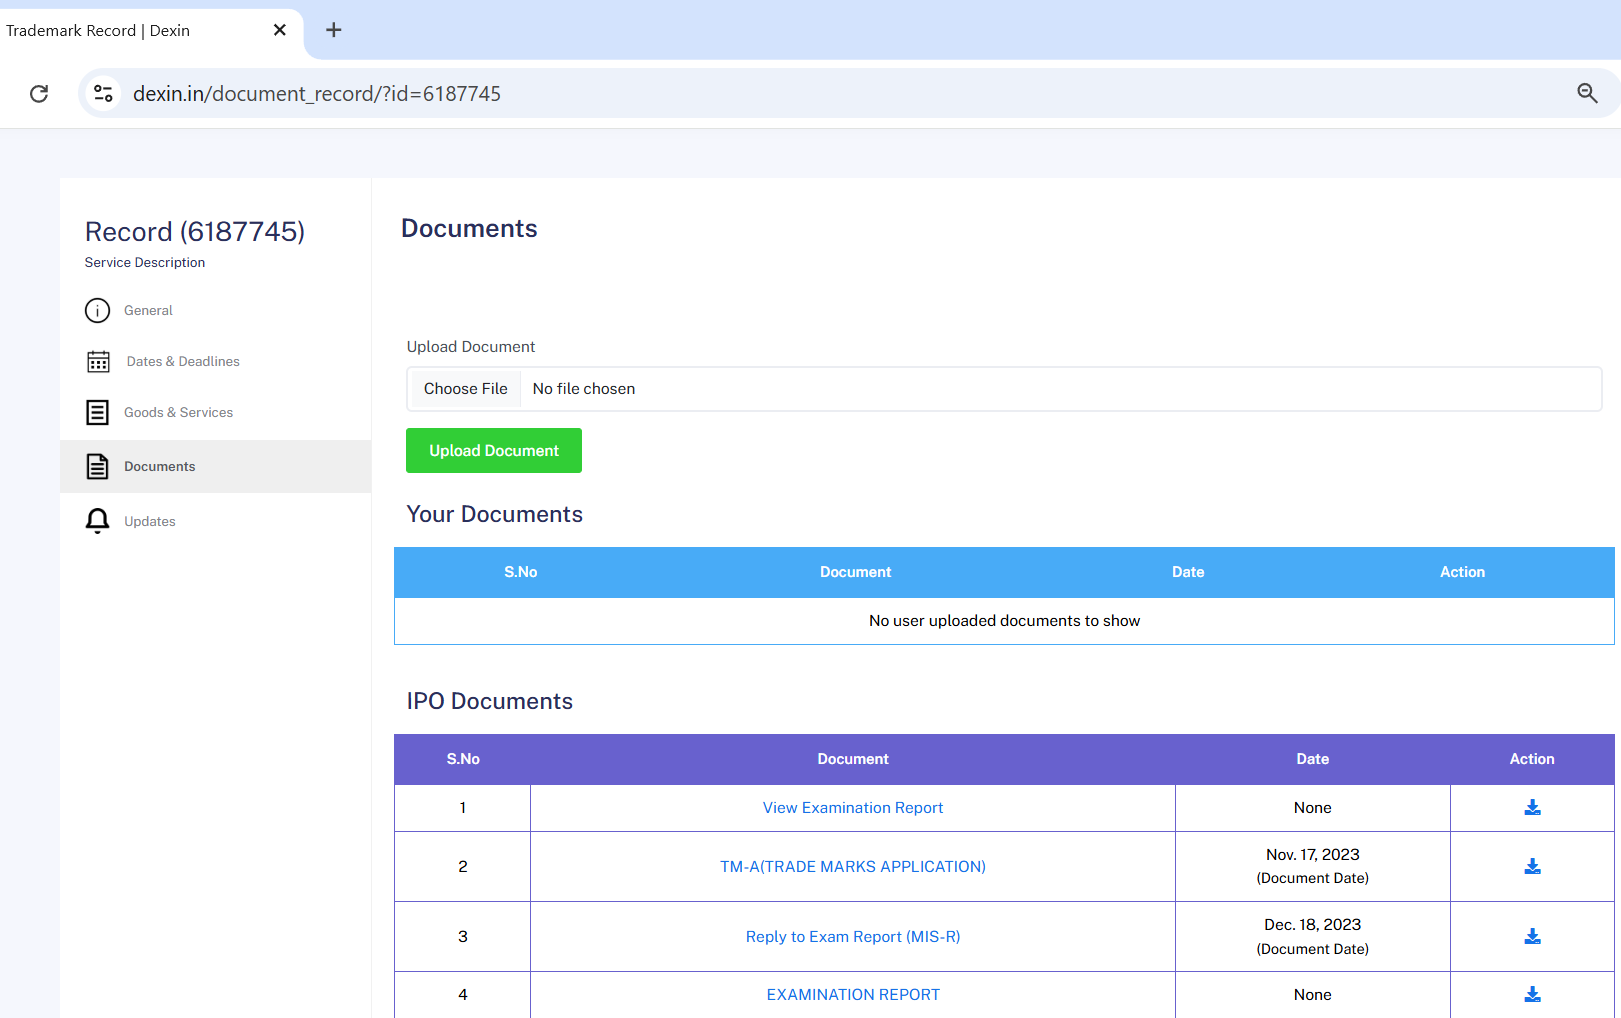The image size is (1621, 1018).
Task: Click the Documents page icon in sidebar
Action: click(97, 466)
